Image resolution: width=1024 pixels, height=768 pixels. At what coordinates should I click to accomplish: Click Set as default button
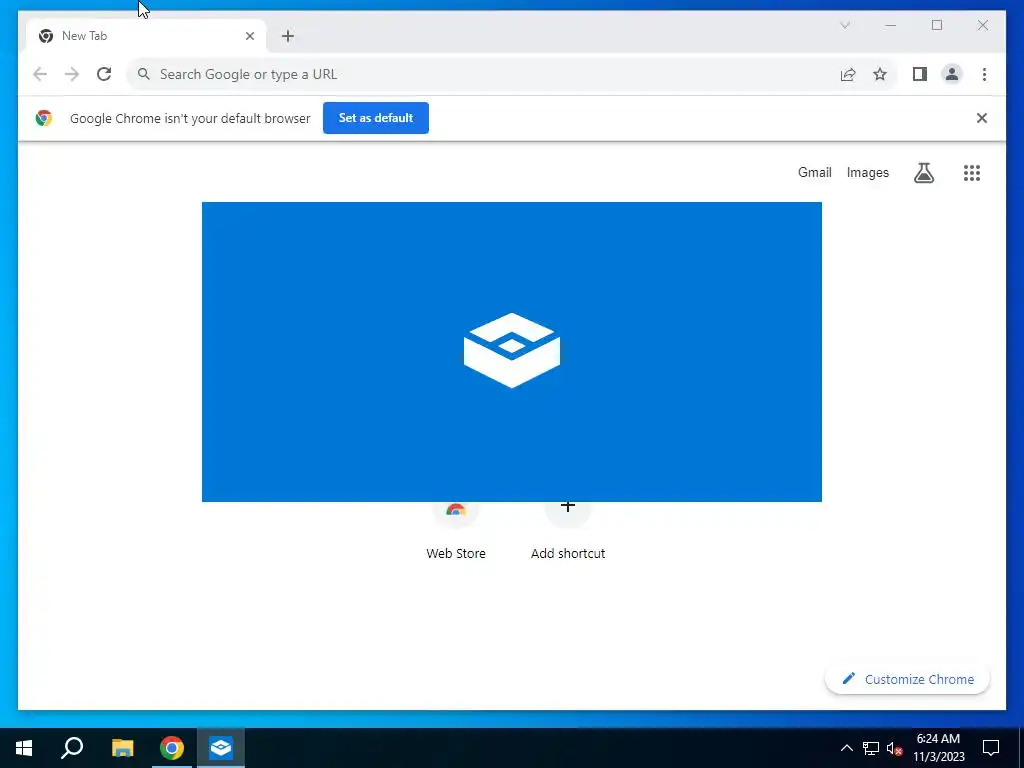coord(376,118)
